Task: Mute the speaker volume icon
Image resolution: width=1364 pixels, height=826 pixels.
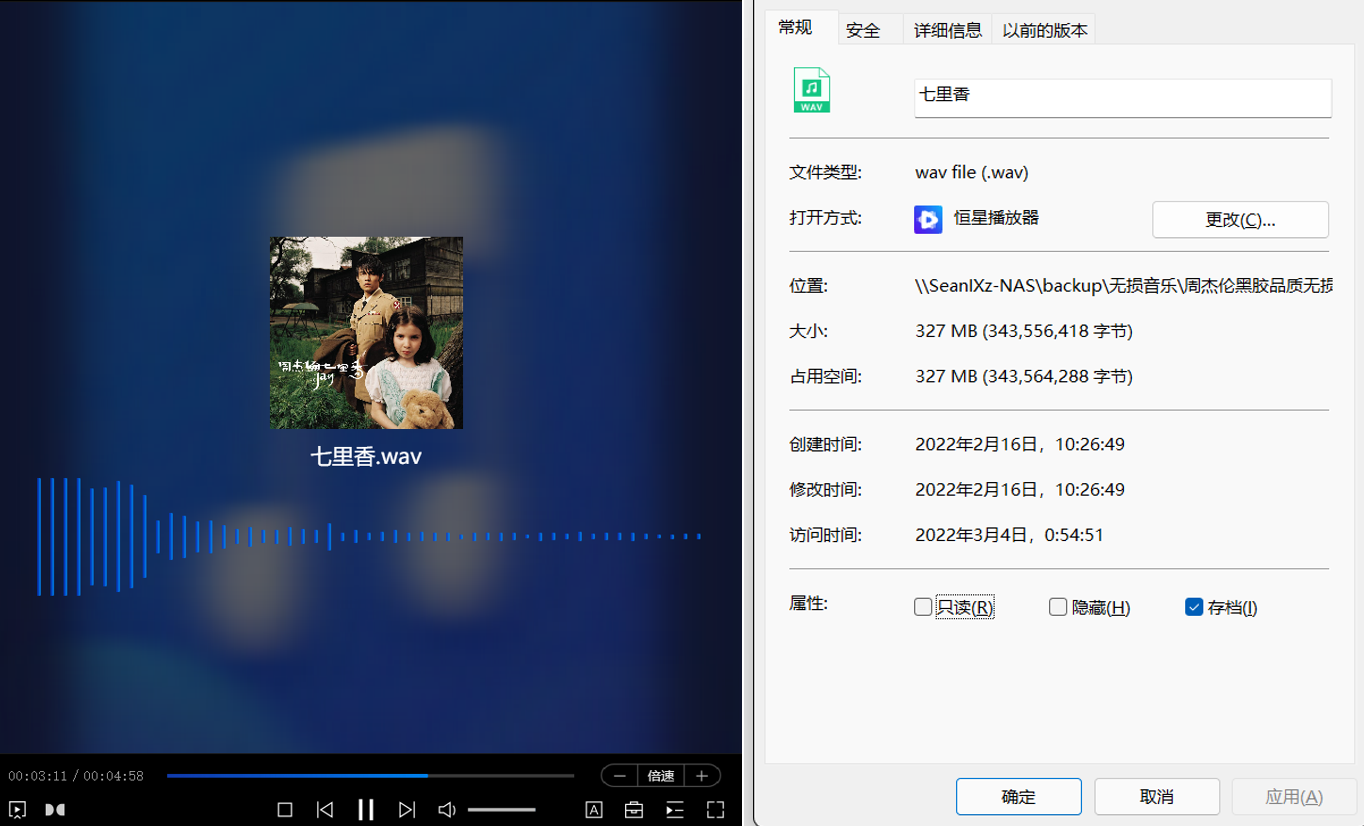Action: click(446, 810)
